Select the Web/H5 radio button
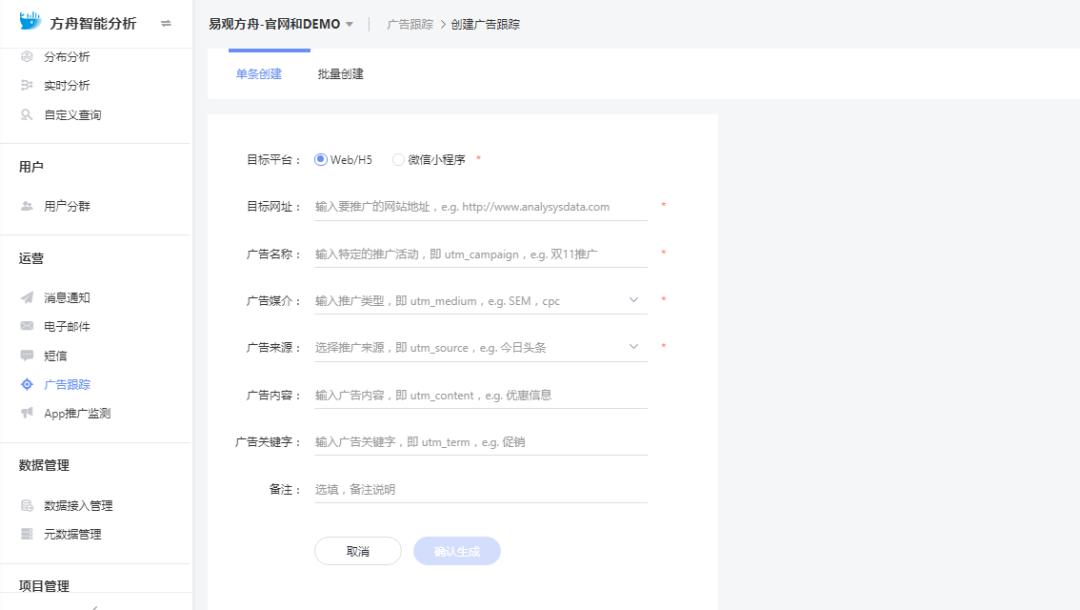The width and height of the screenshot is (1080, 610). click(x=320, y=160)
